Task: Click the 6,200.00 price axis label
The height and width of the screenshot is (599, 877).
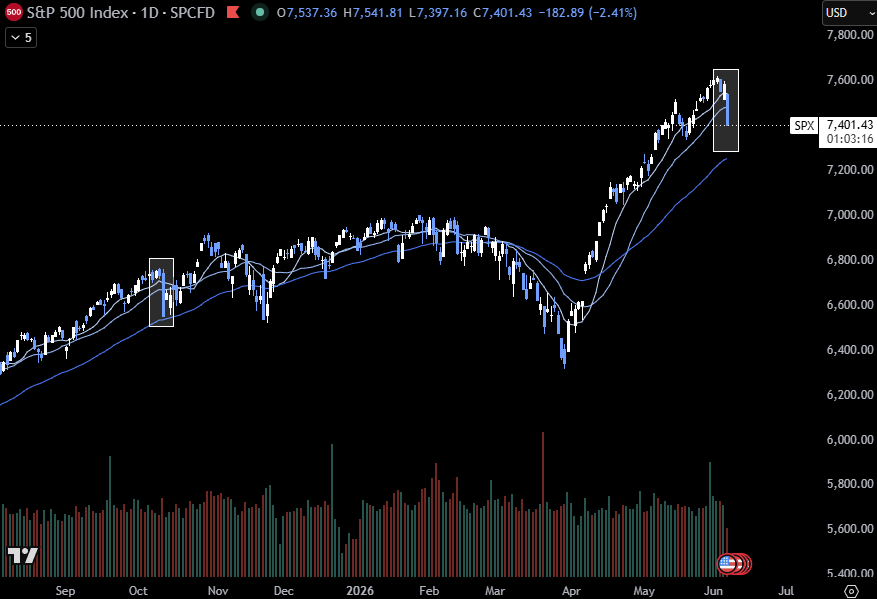Action: click(850, 395)
